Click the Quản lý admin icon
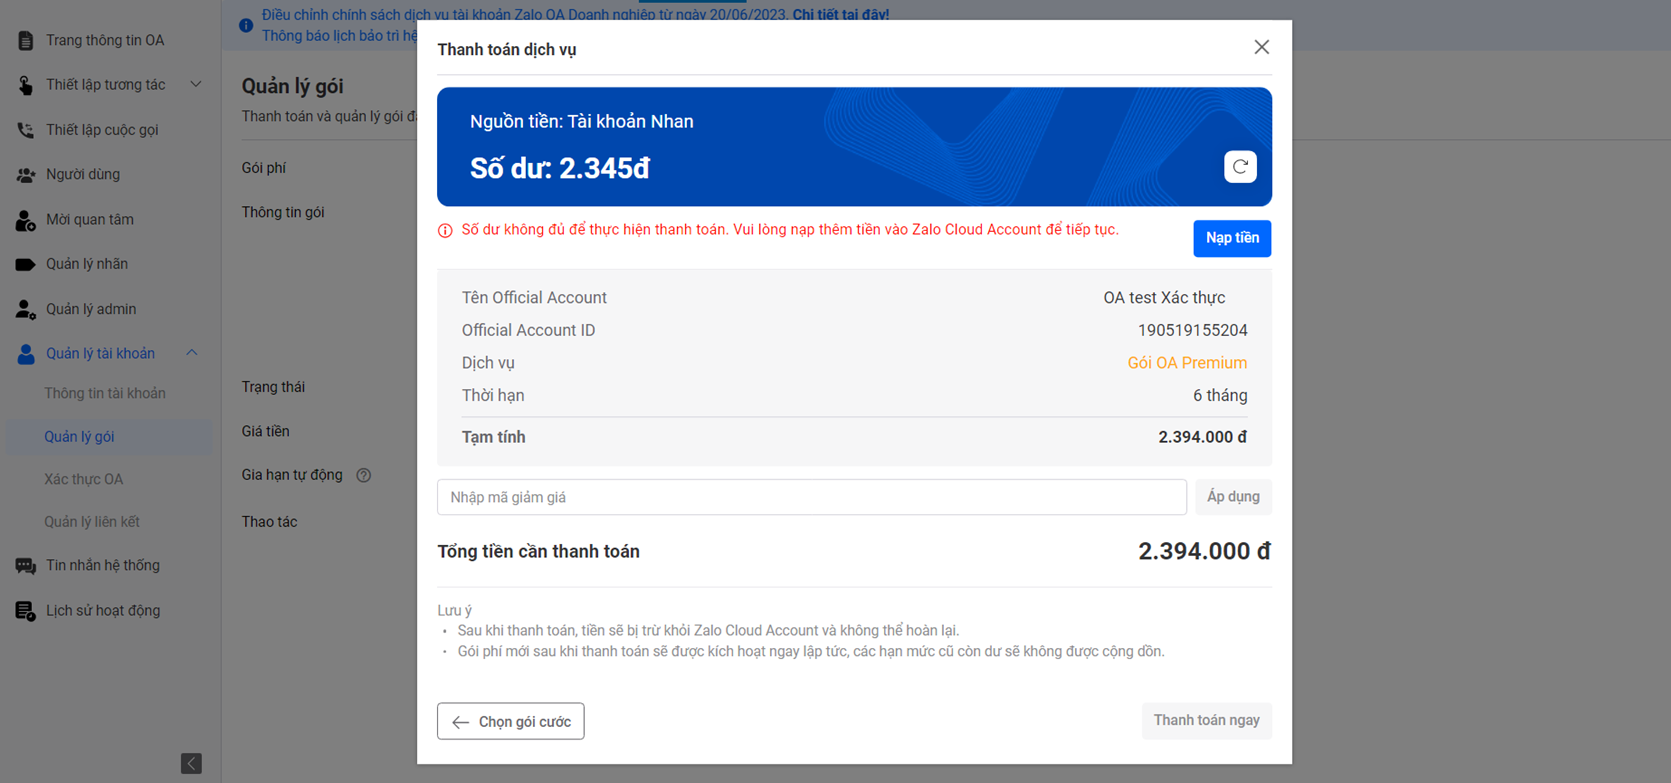The image size is (1671, 783). pos(25,309)
